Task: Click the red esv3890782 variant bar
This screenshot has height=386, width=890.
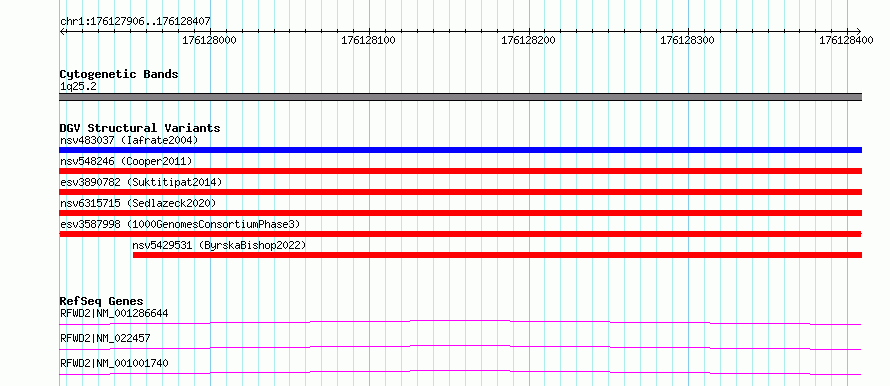Action: [461, 192]
